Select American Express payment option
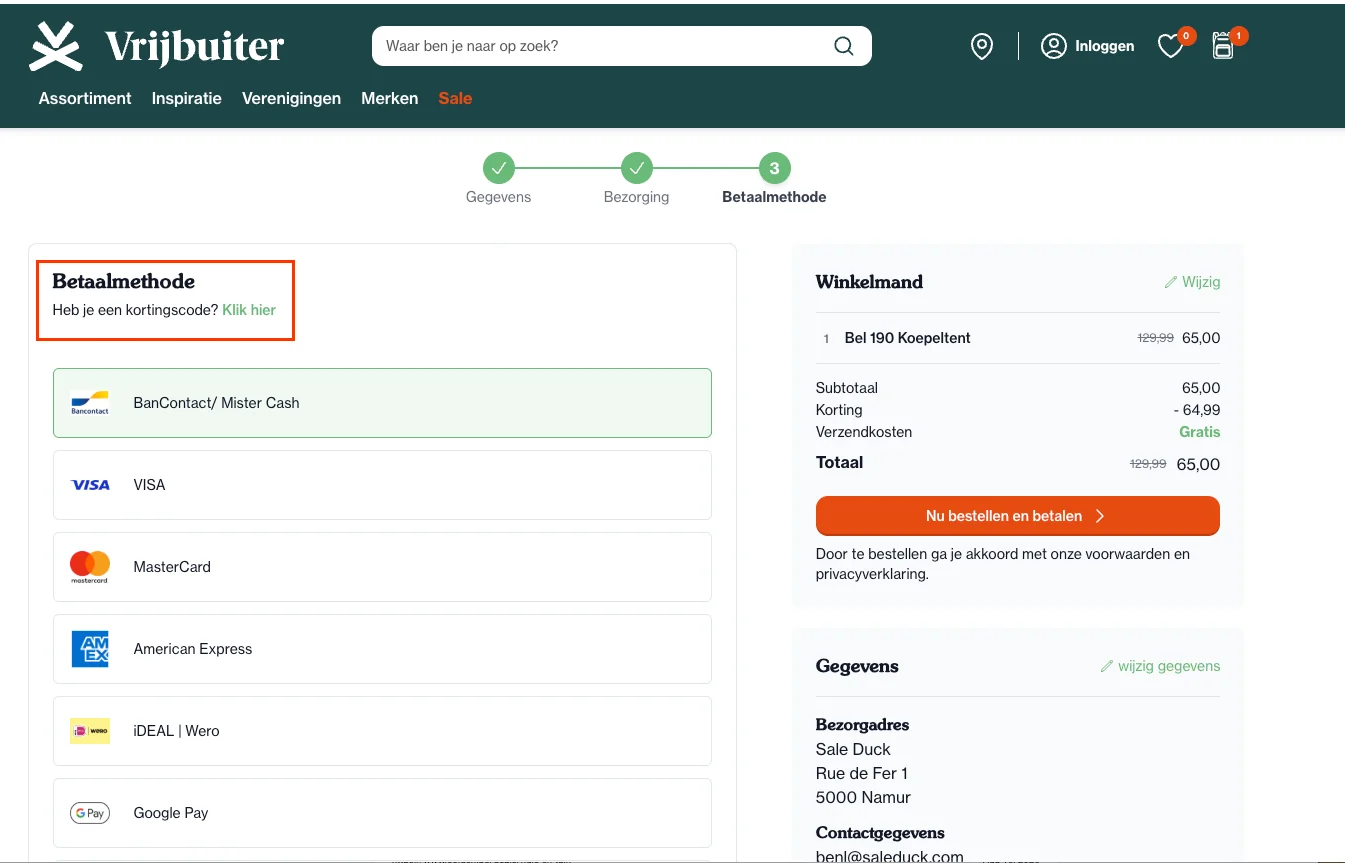Image resolution: width=1345 pixels, height=863 pixels. pos(382,649)
